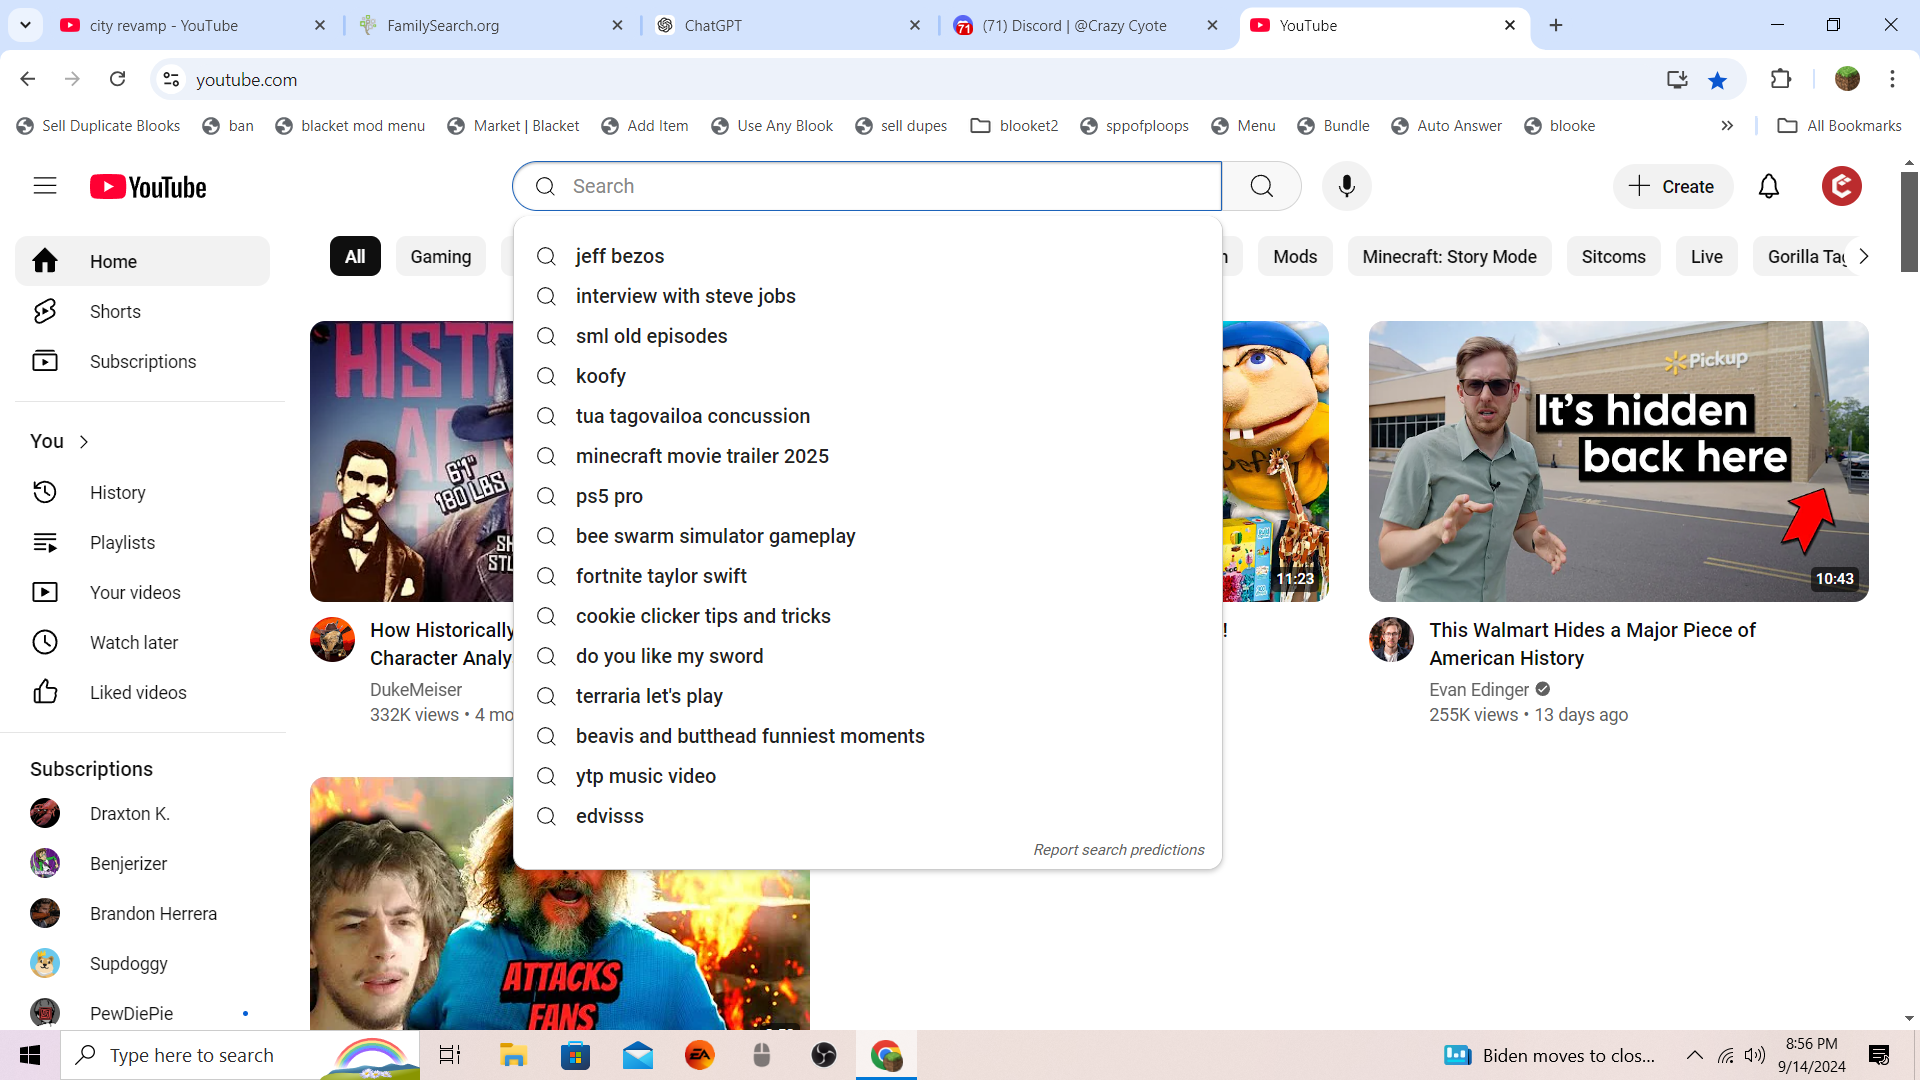The width and height of the screenshot is (1920, 1080).
Task: Open Chrome extensions puzzle icon
Action: point(1780,79)
